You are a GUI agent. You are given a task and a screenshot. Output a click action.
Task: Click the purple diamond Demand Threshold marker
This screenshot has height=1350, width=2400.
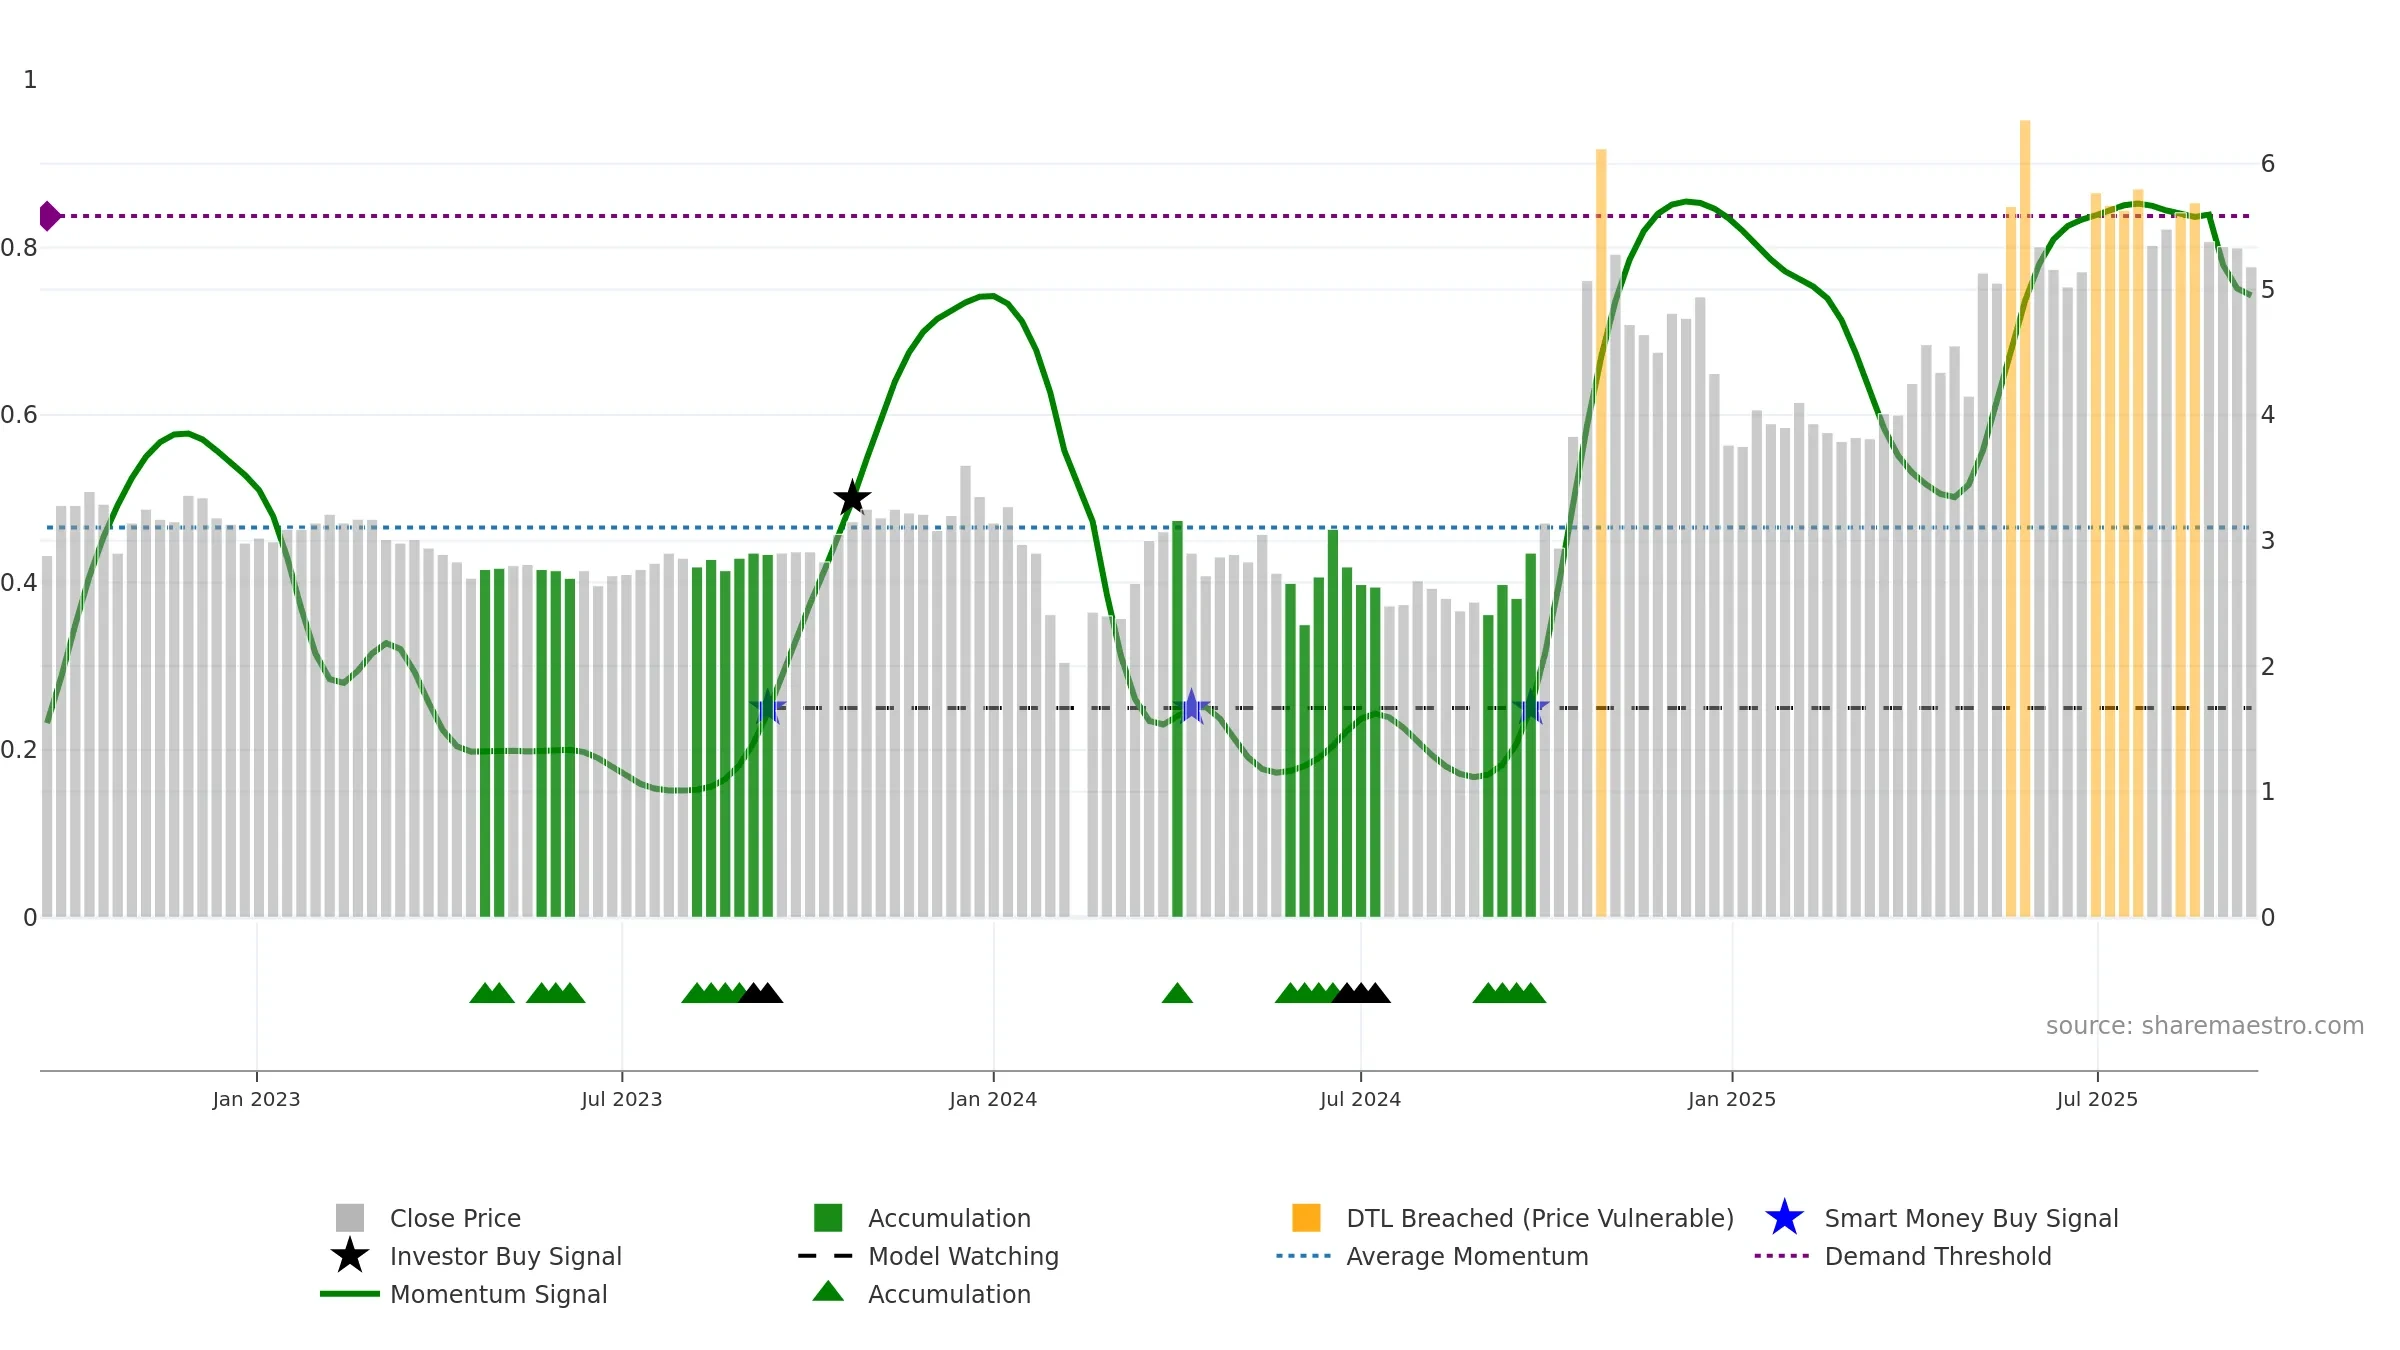(x=49, y=216)
